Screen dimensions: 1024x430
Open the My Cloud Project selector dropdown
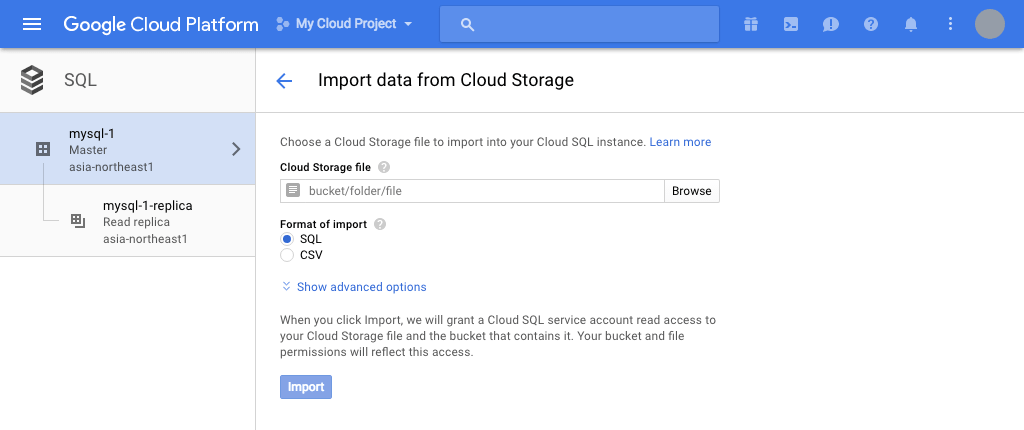[x=345, y=24]
